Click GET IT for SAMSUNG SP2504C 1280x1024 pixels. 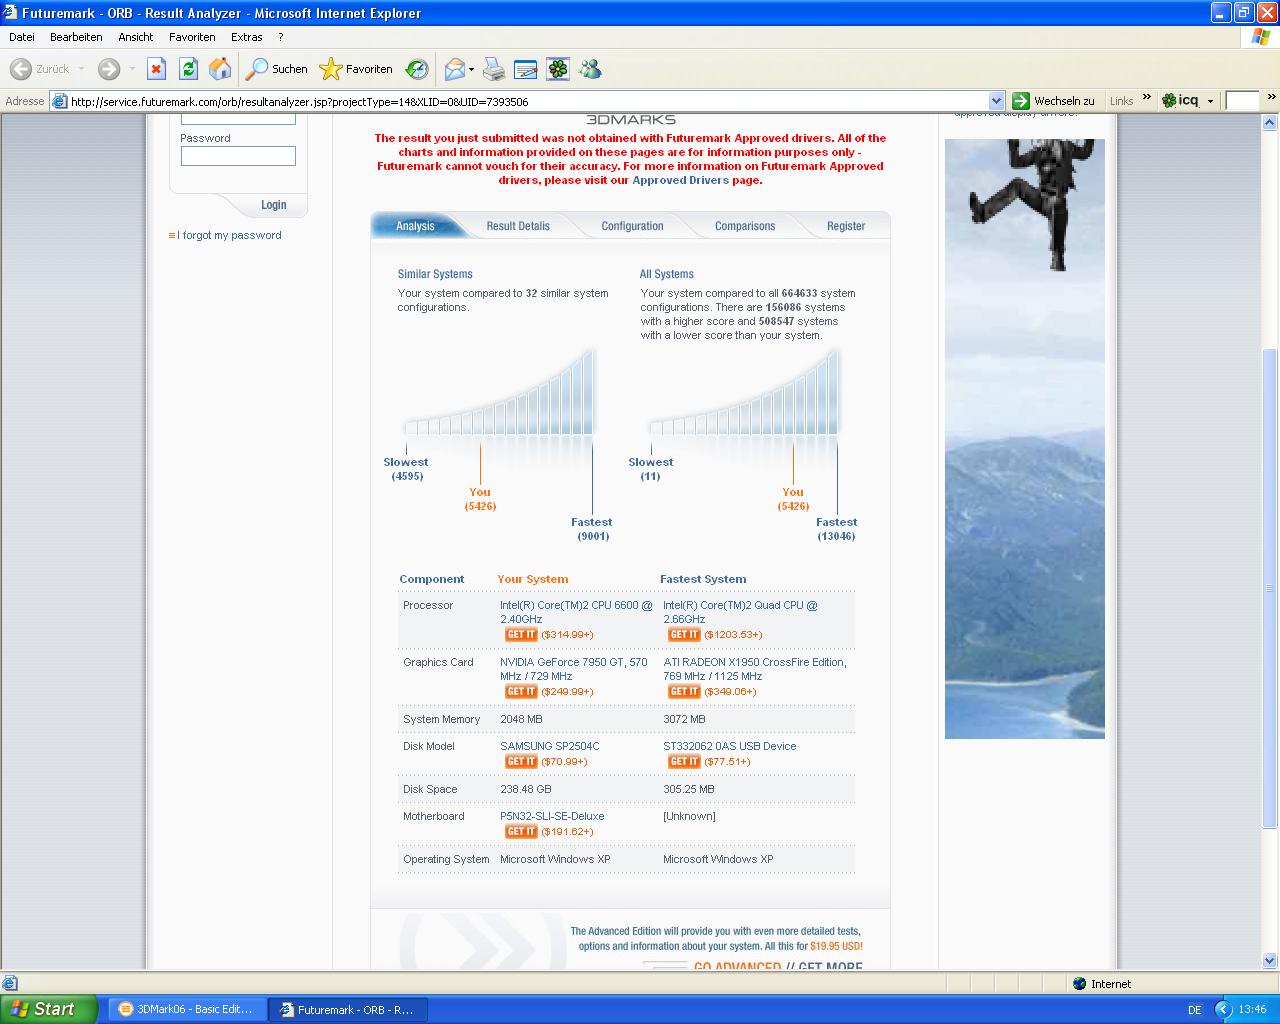pos(521,762)
